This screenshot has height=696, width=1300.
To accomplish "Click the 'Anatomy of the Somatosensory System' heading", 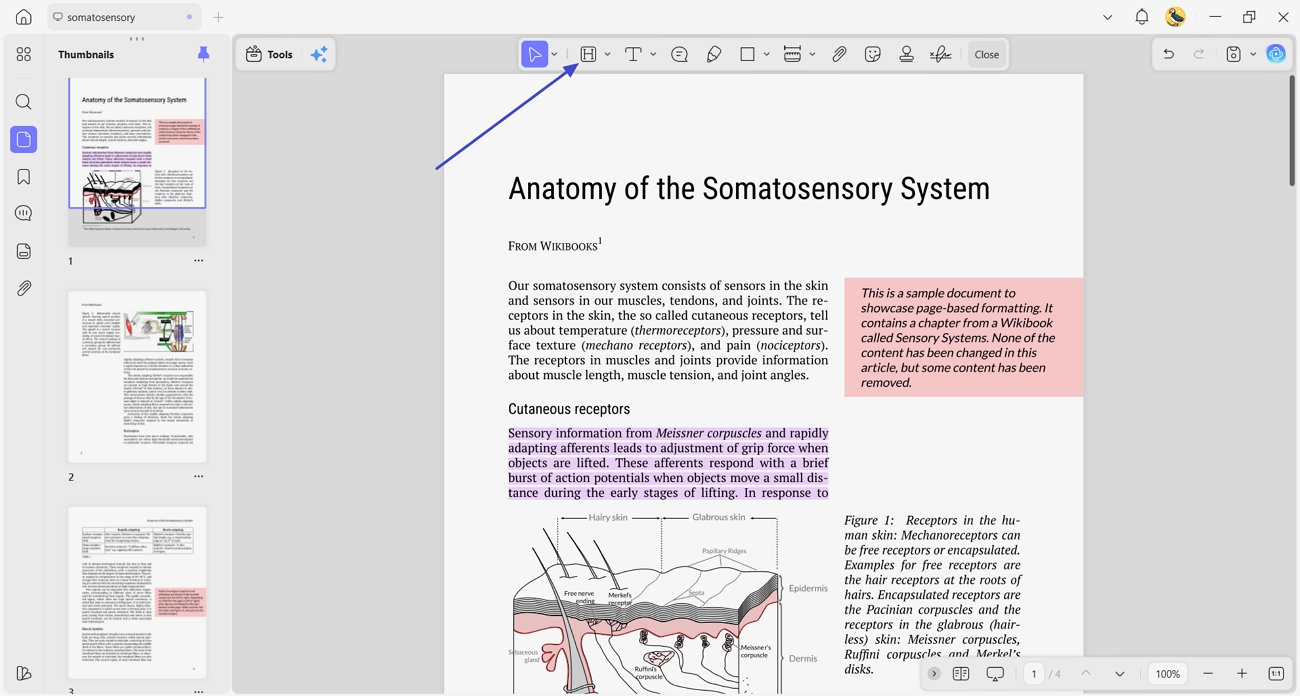I will click(749, 189).
